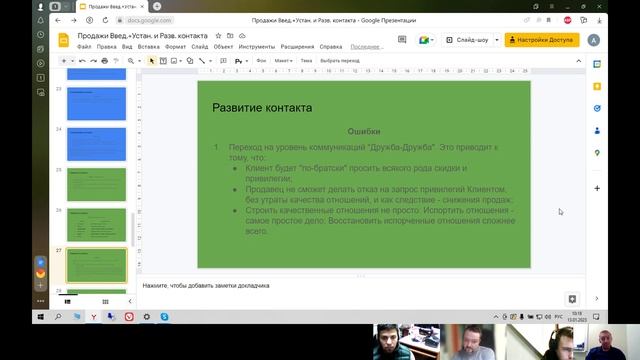This screenshot has height=360, width=640.
Task: Open the Правка menu
Action: (x=107, y=47)
